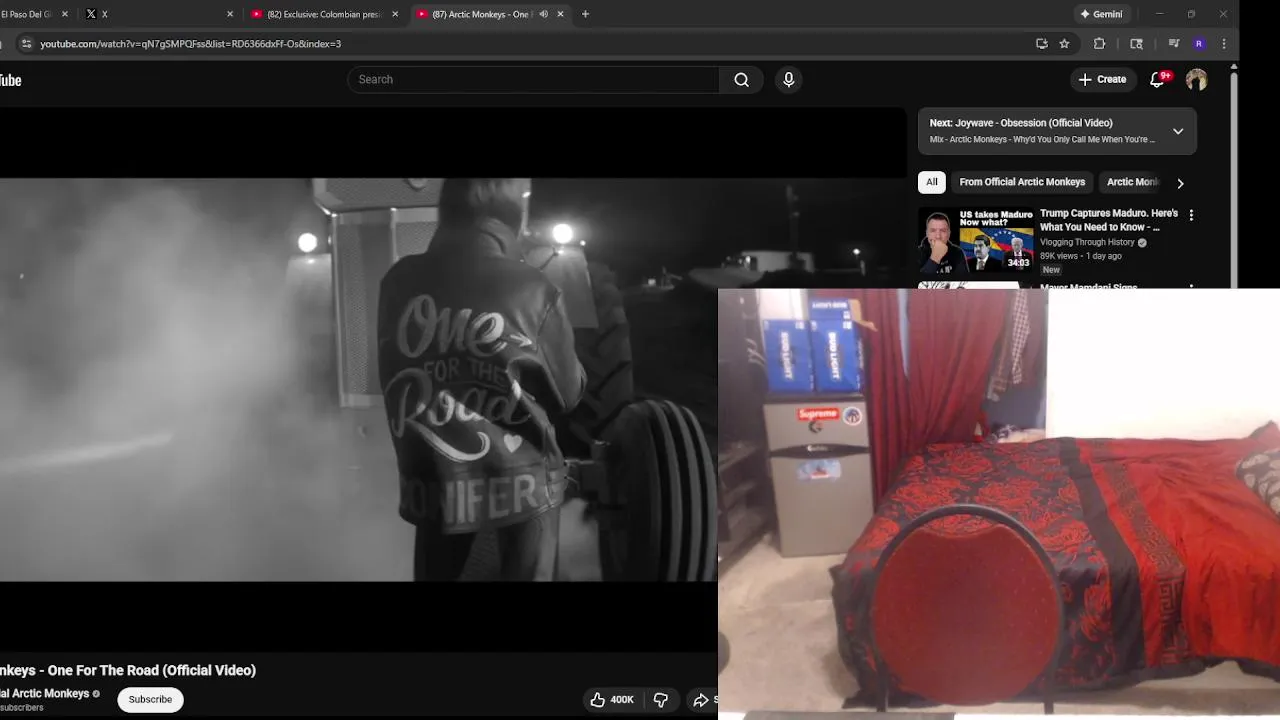Screen dimensions: 1280x720
Task: Open the media controls toolbar icon
Action: click(1174, 44)
